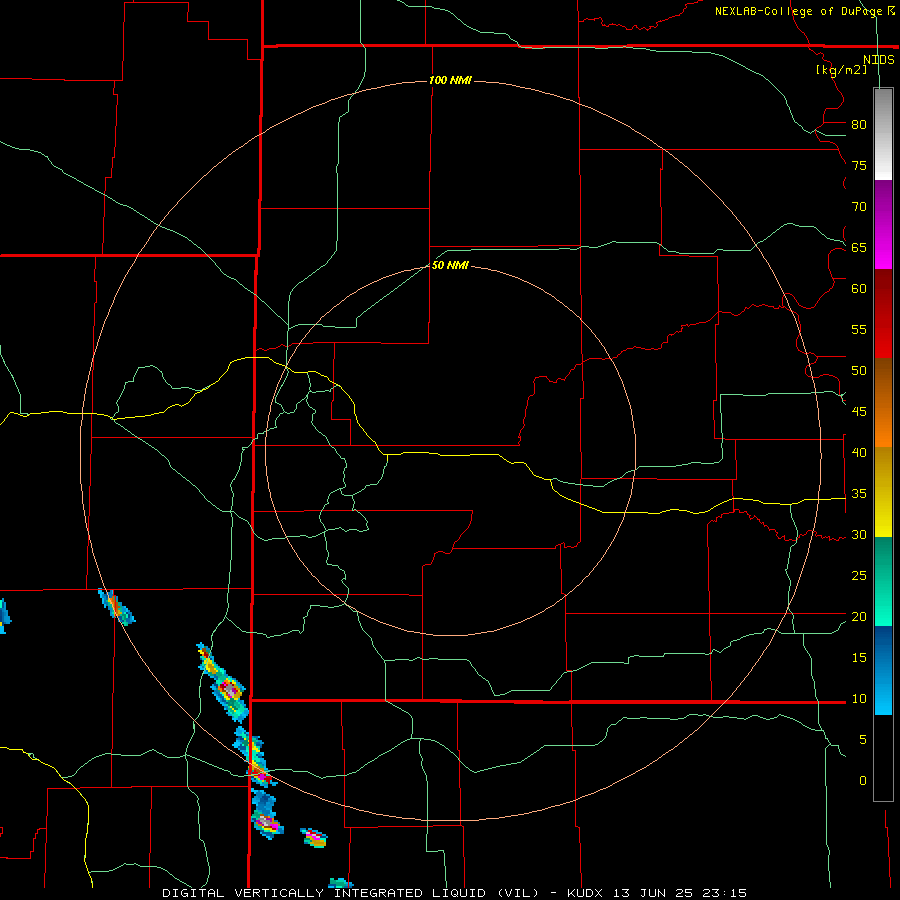Viewport: 900px width, 900px height.
Task: Click the 0 value on the color scale
Action: point(863,781)
